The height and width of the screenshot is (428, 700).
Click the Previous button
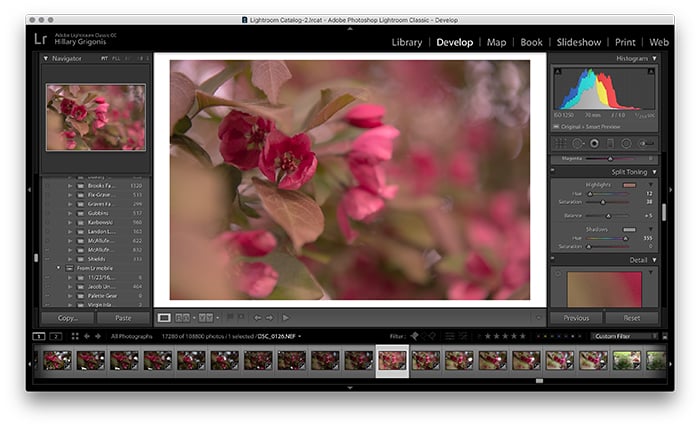click(576, 318)
